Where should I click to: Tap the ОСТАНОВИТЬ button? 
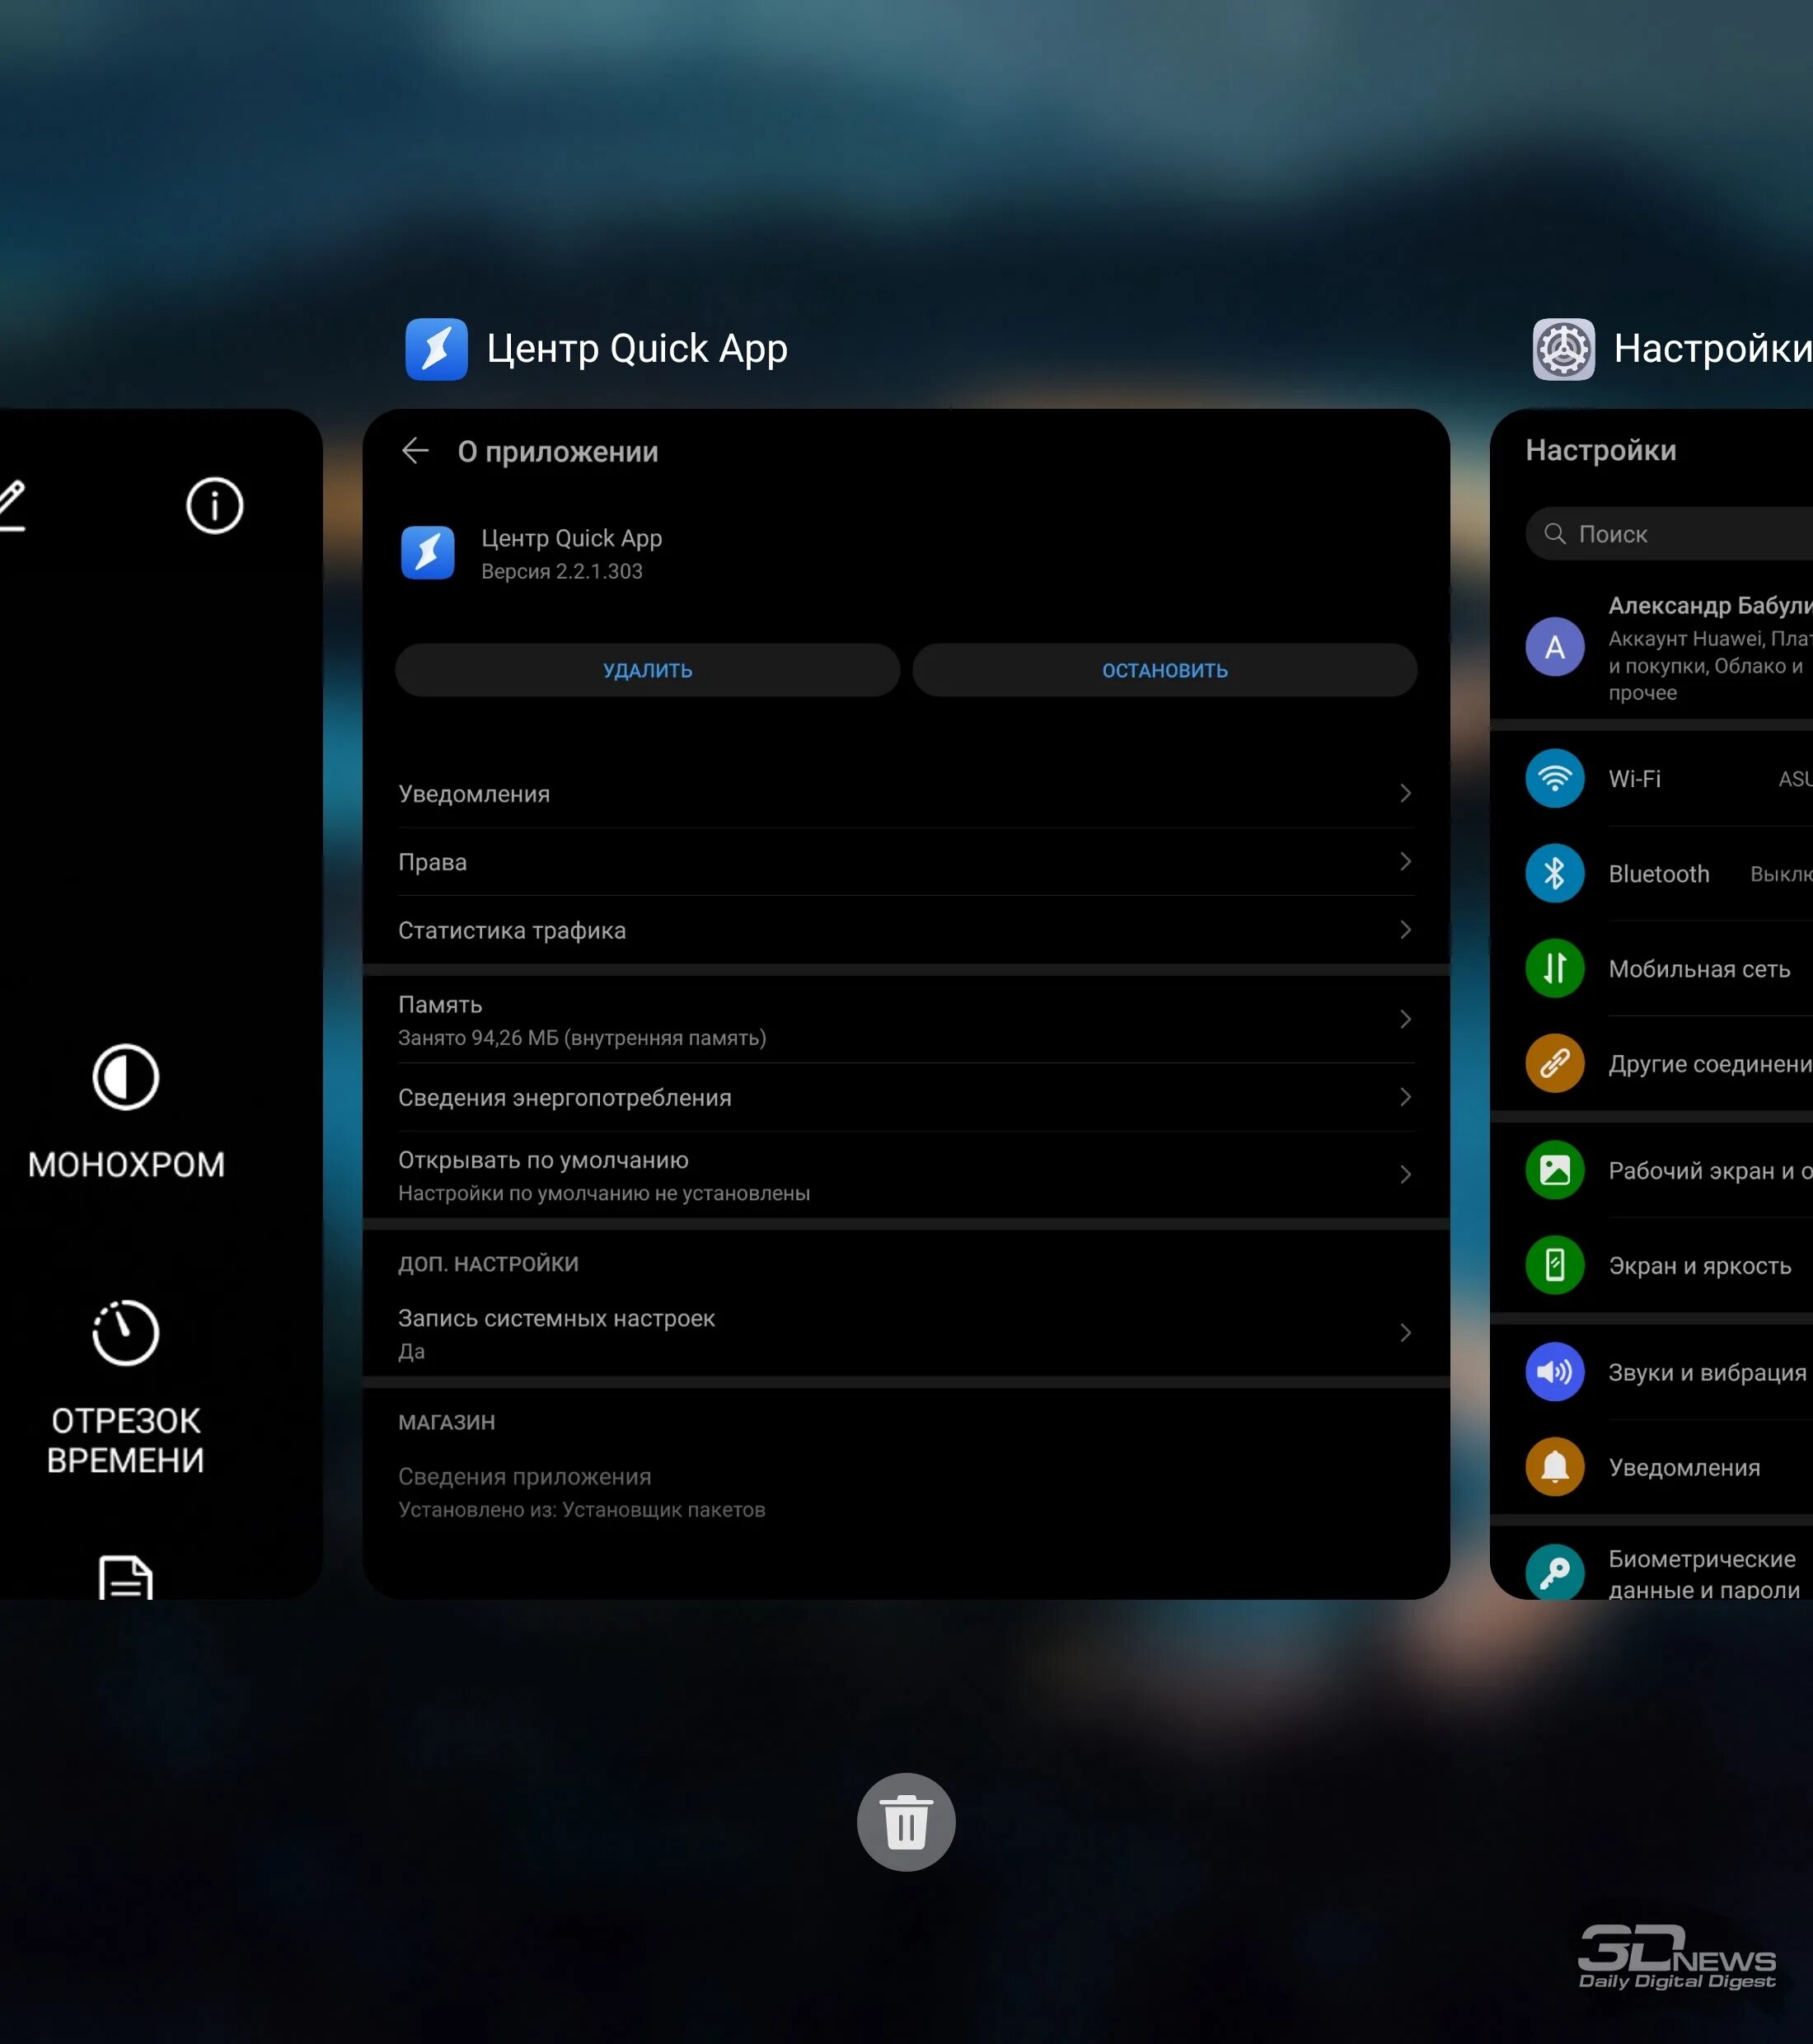(x=1165, y=670)
